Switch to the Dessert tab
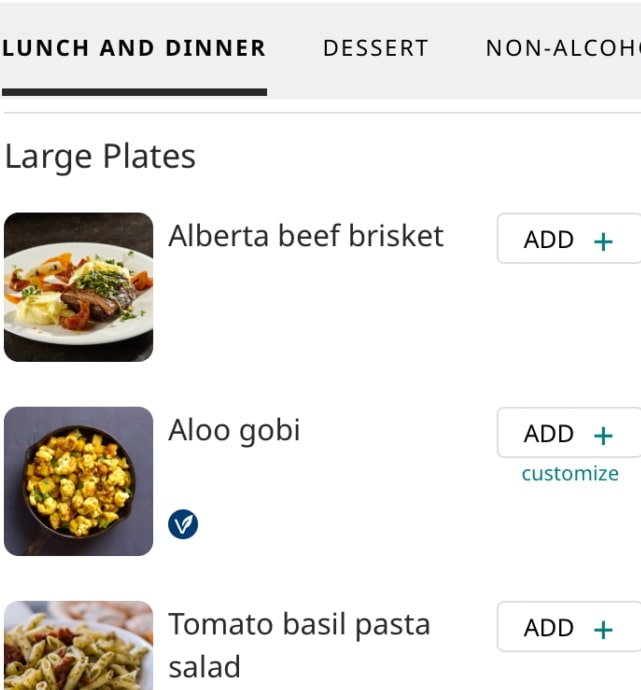The width and height of the screenshot is (641, 690). [x=375, y=48]
